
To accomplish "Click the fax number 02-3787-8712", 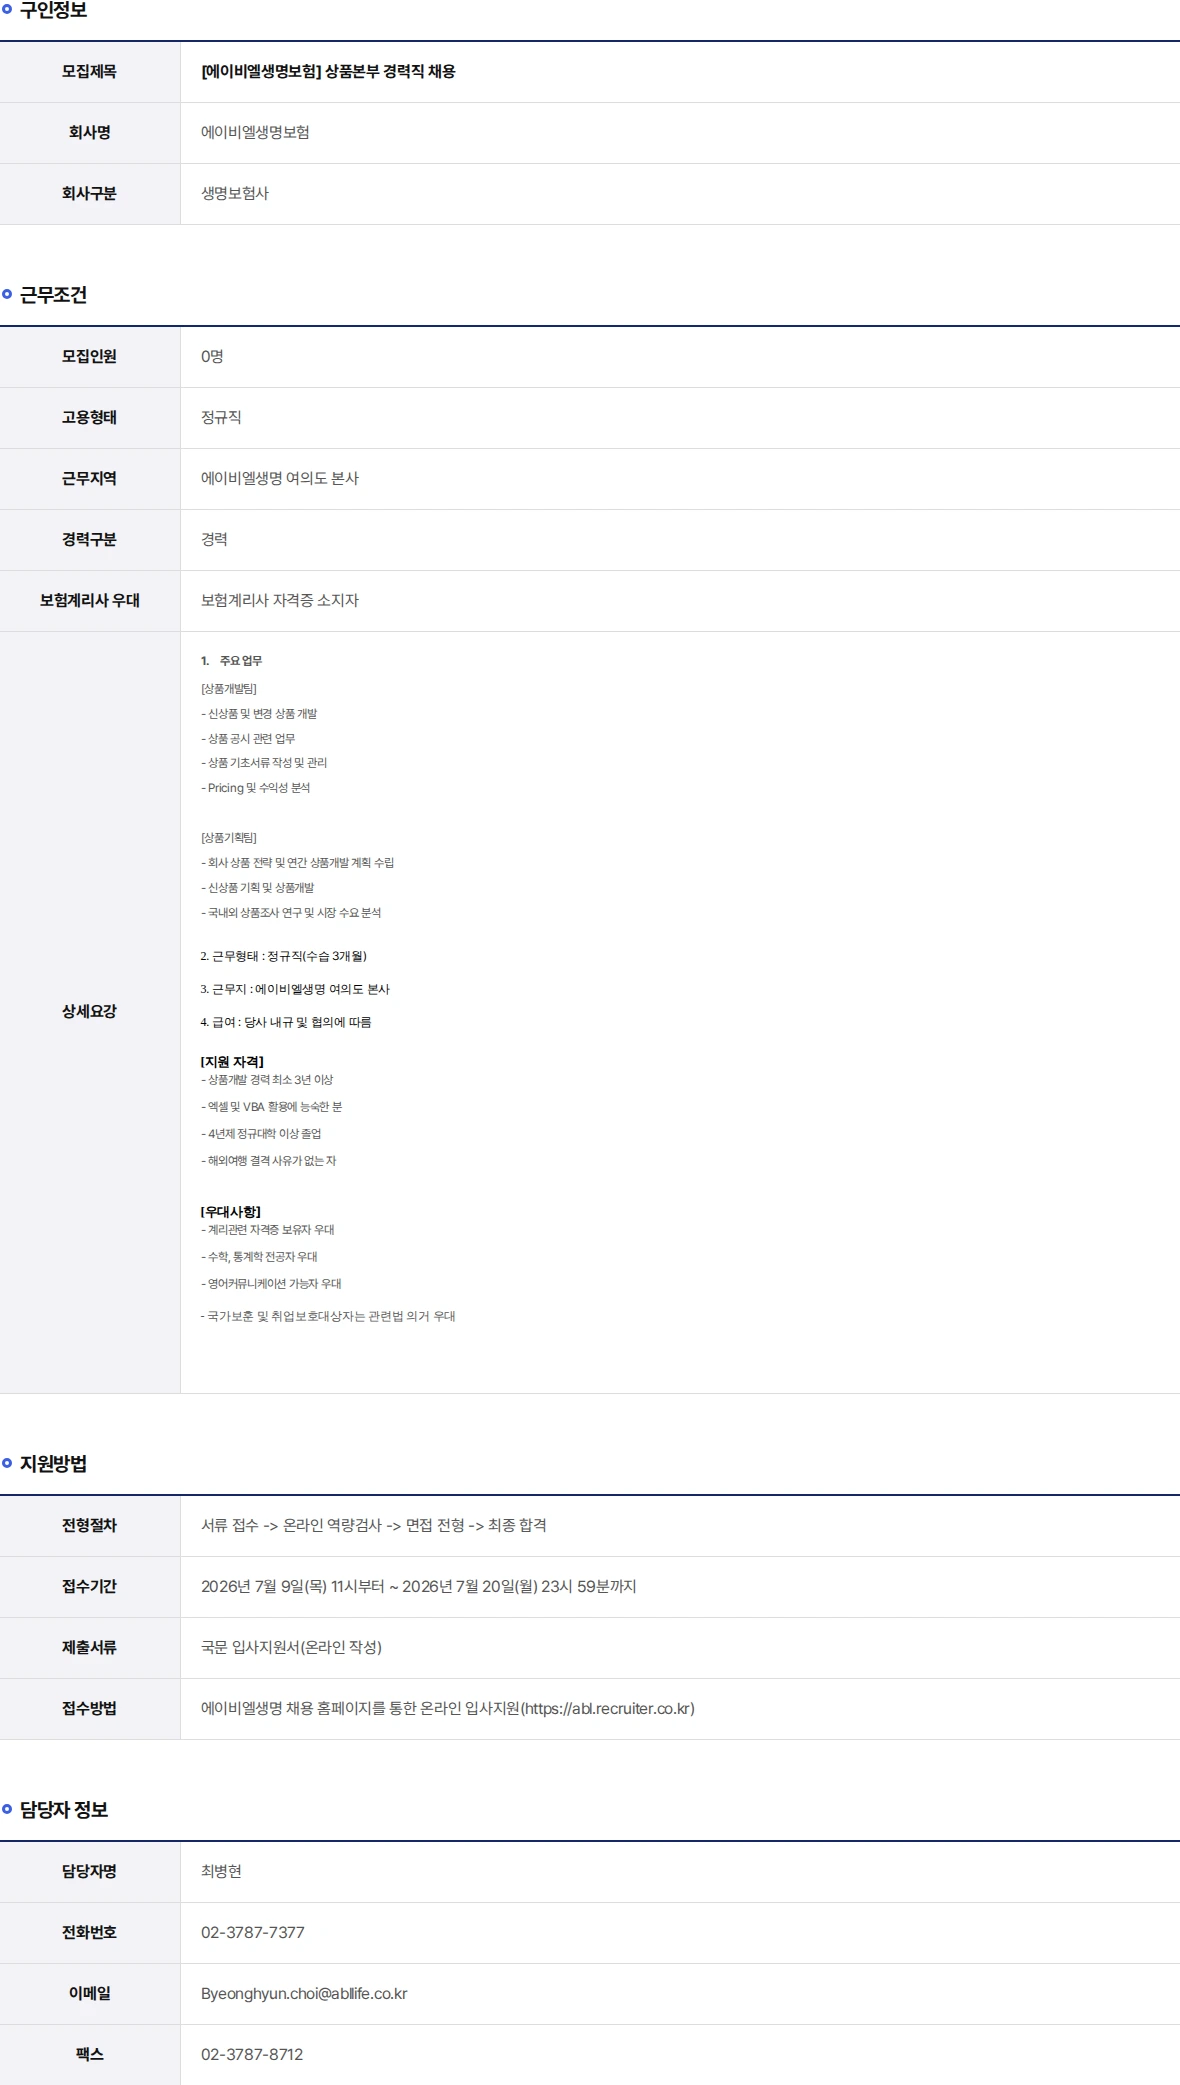I will pyautogui.click(x=252, y=2055).
